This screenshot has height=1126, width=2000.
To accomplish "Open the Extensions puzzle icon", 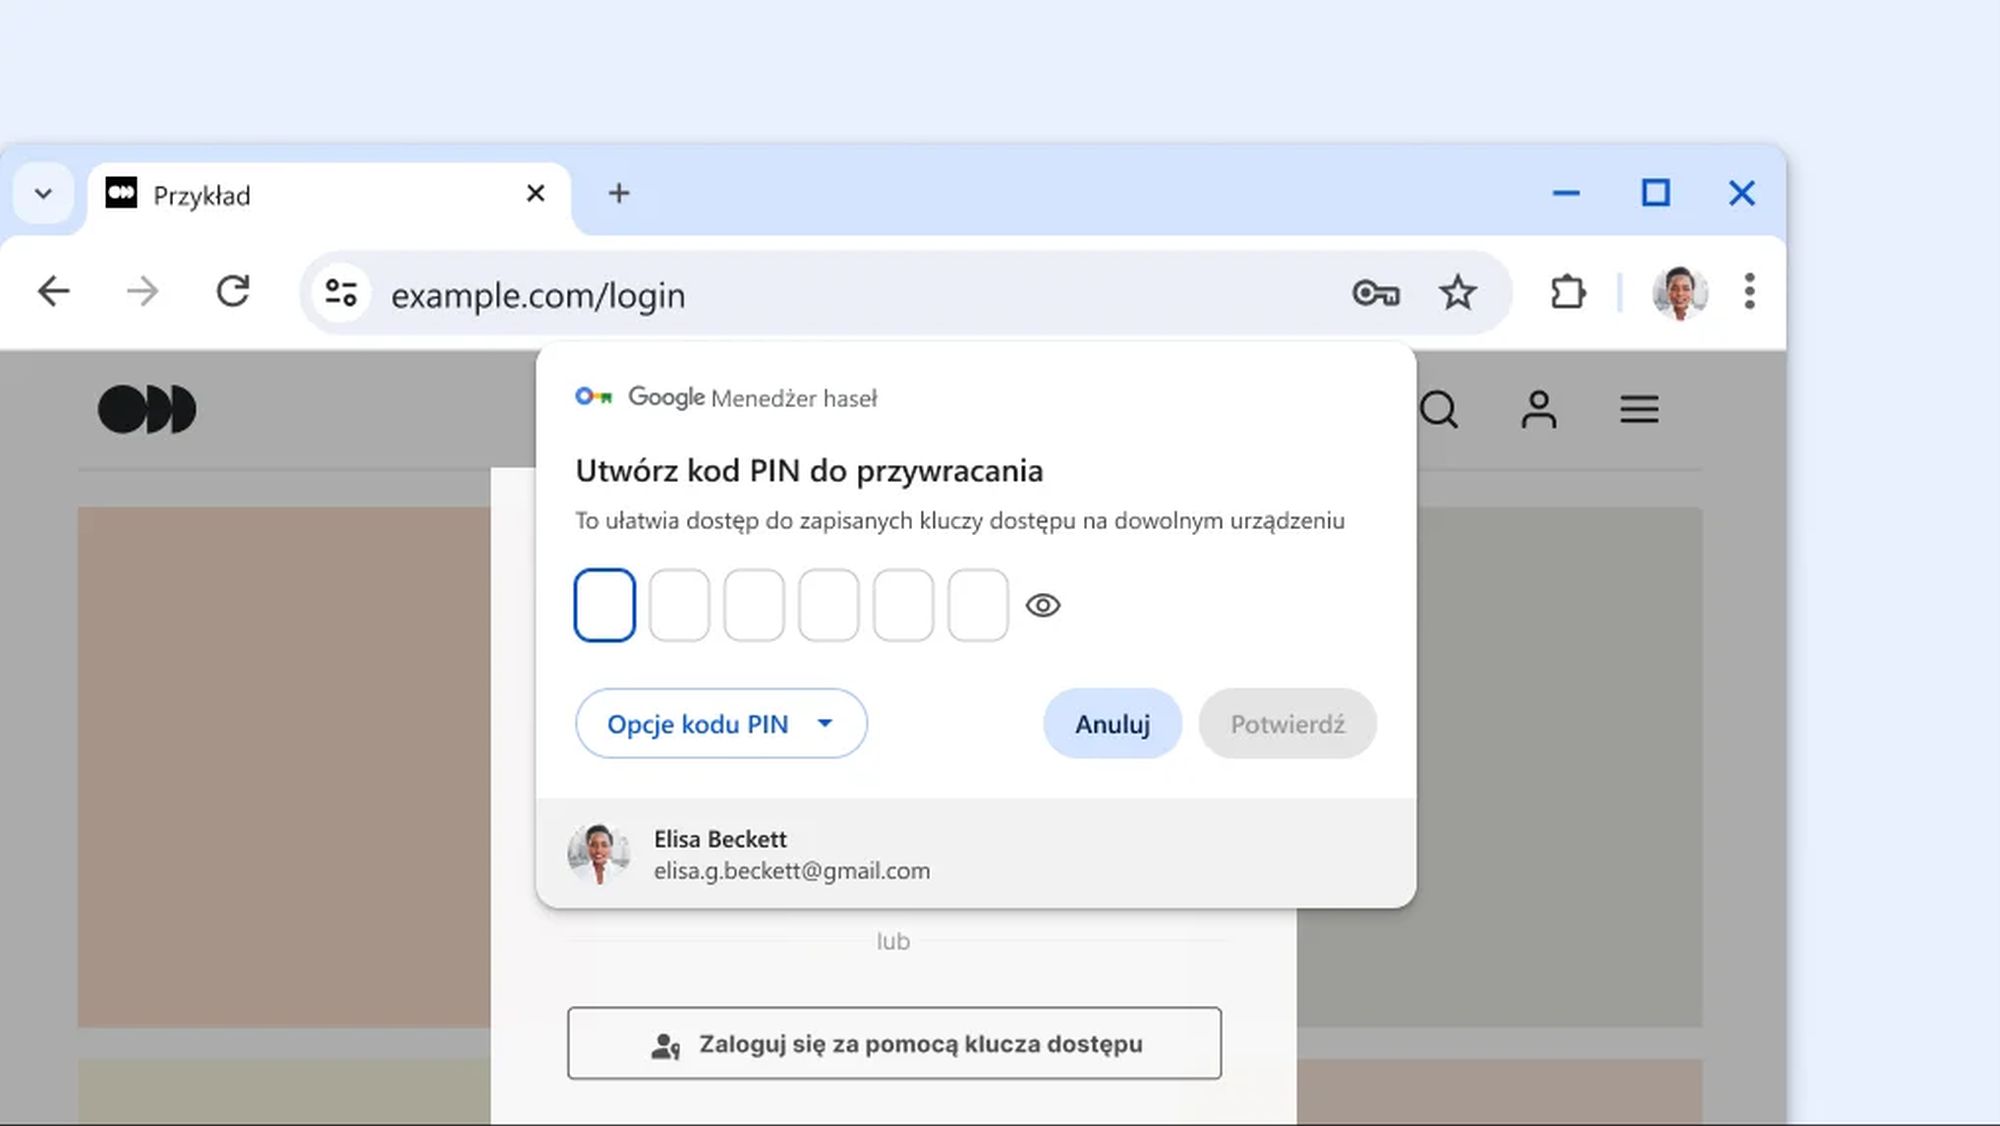I will click(1568, 293).
